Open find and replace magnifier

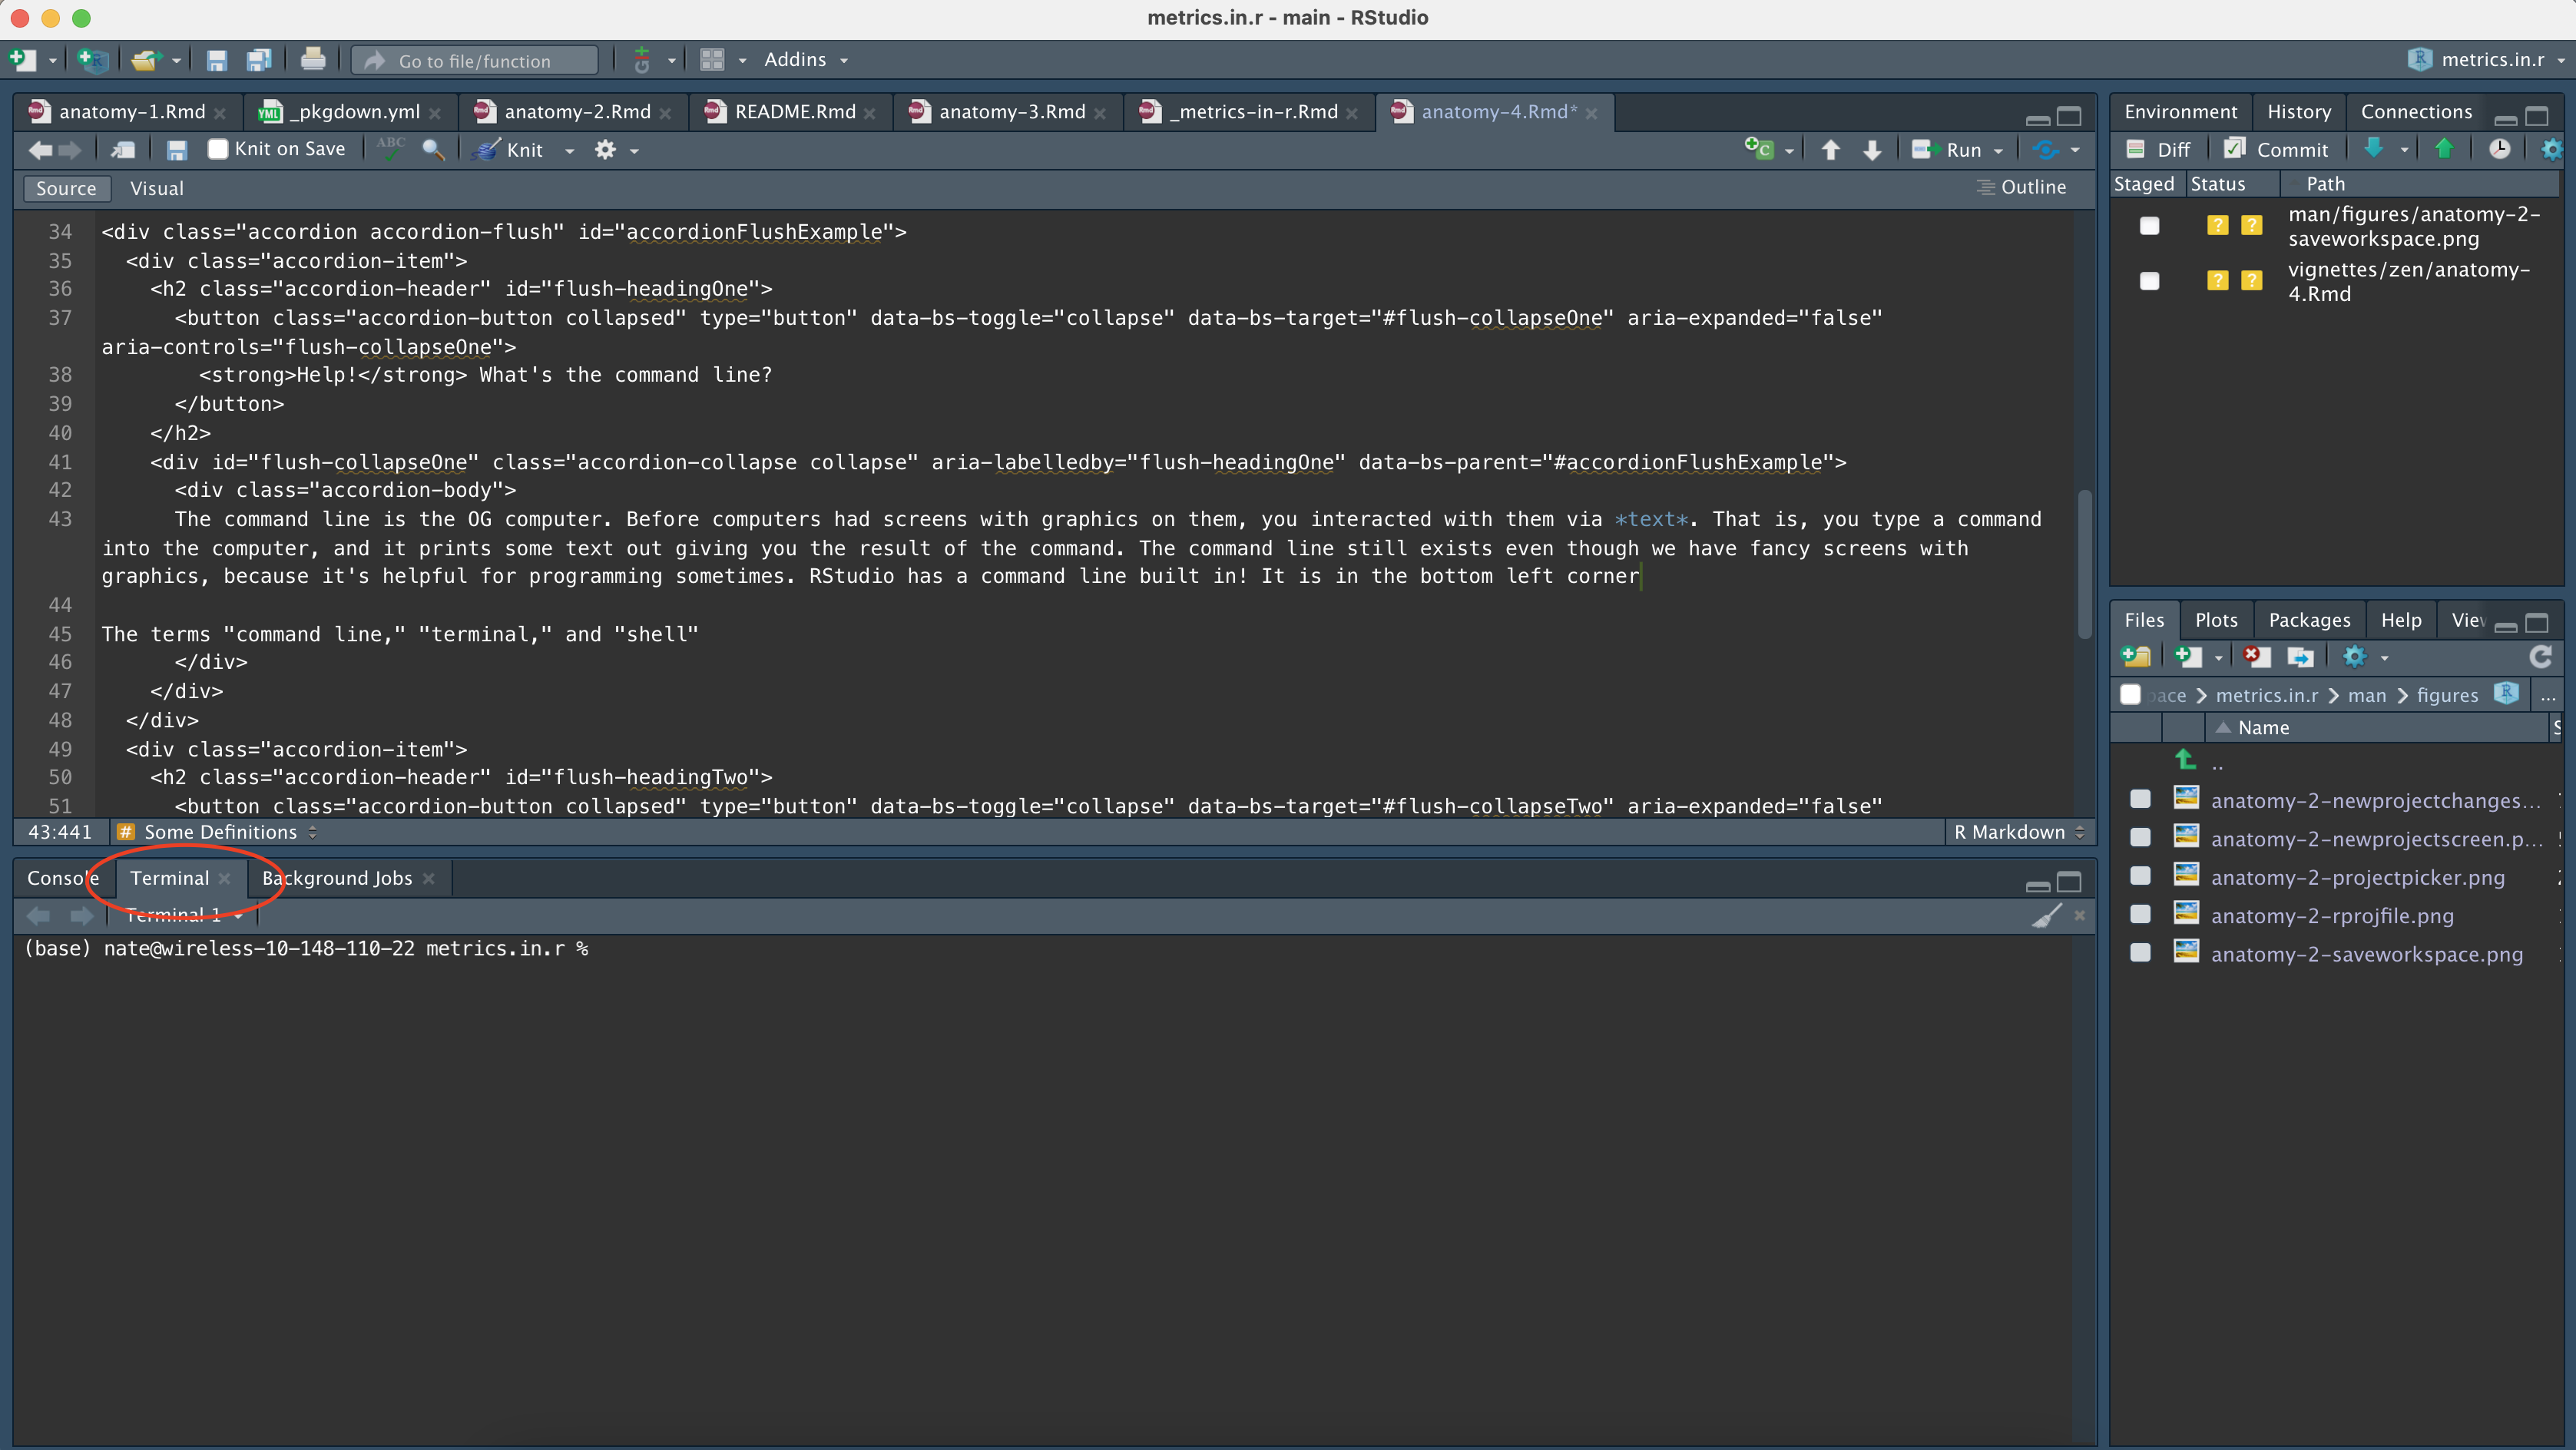pos(433,150)
